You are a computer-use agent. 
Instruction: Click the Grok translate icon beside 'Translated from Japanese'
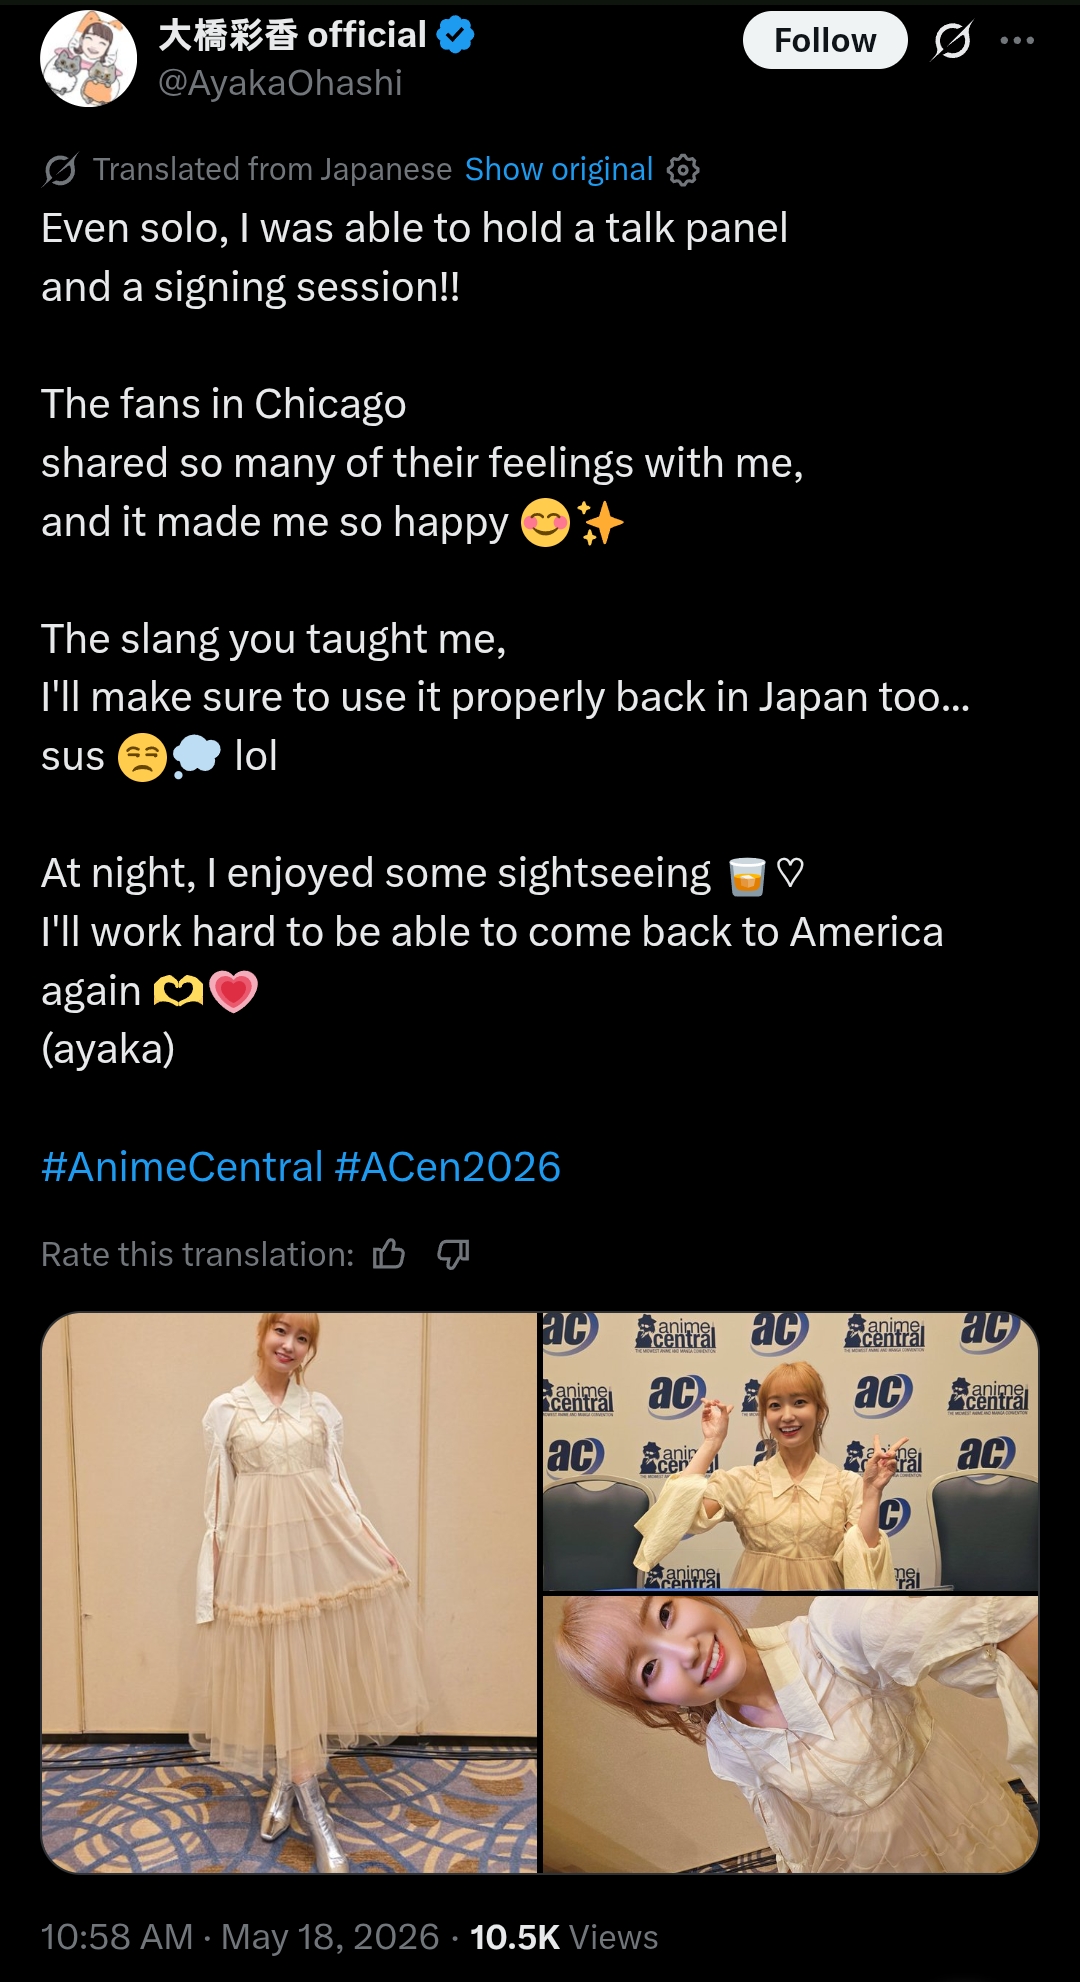click(x=60, y=170)
